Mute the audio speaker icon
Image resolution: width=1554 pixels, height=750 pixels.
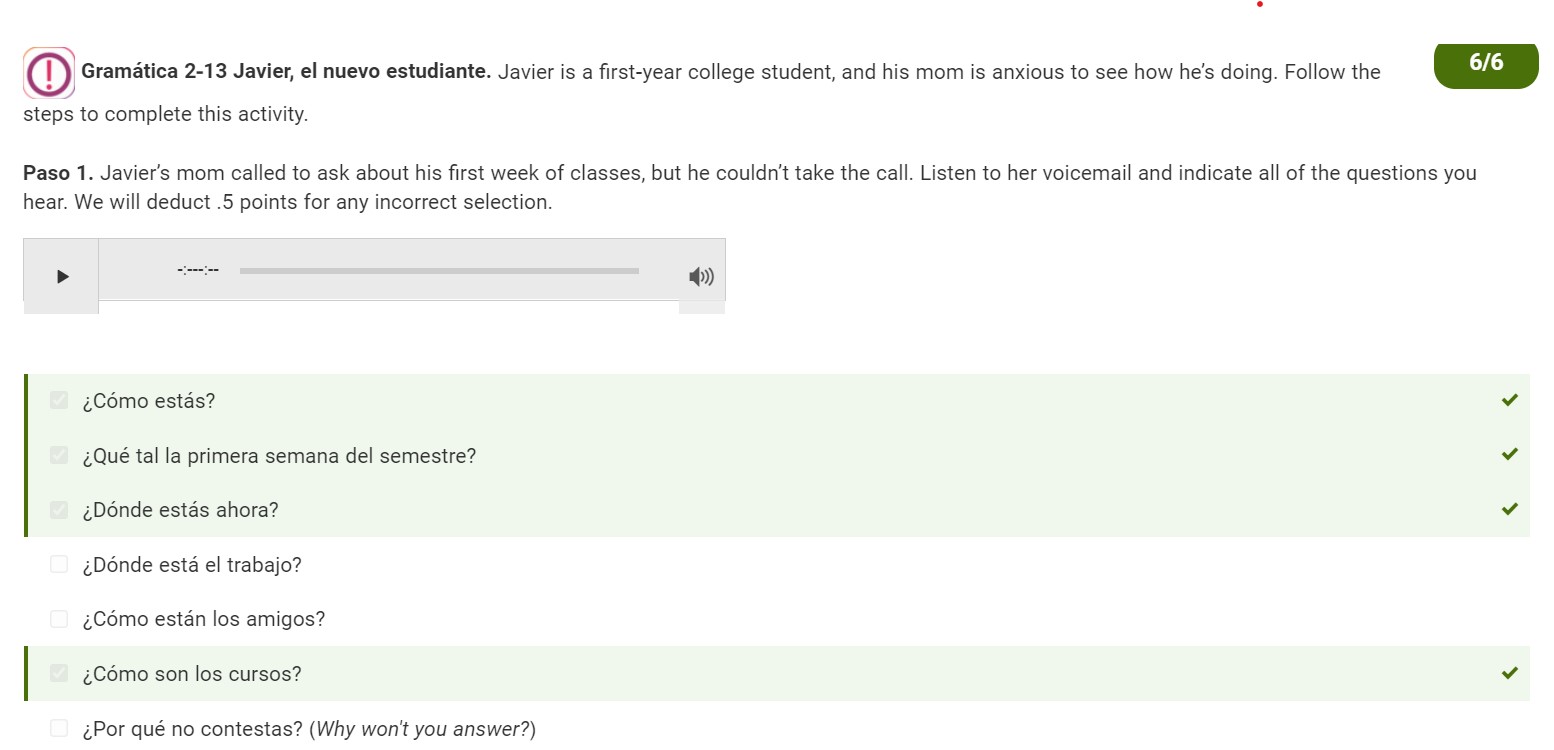tap(701, 277)
